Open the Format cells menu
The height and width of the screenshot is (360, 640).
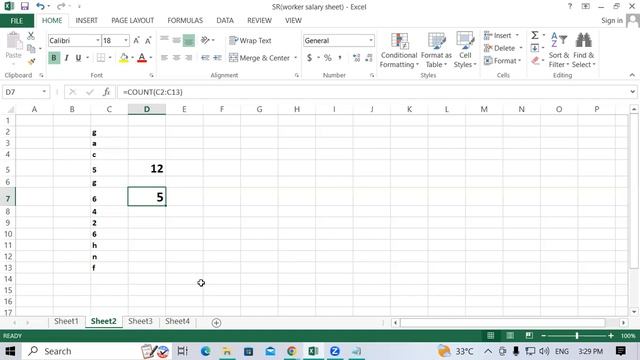(502, 61)
